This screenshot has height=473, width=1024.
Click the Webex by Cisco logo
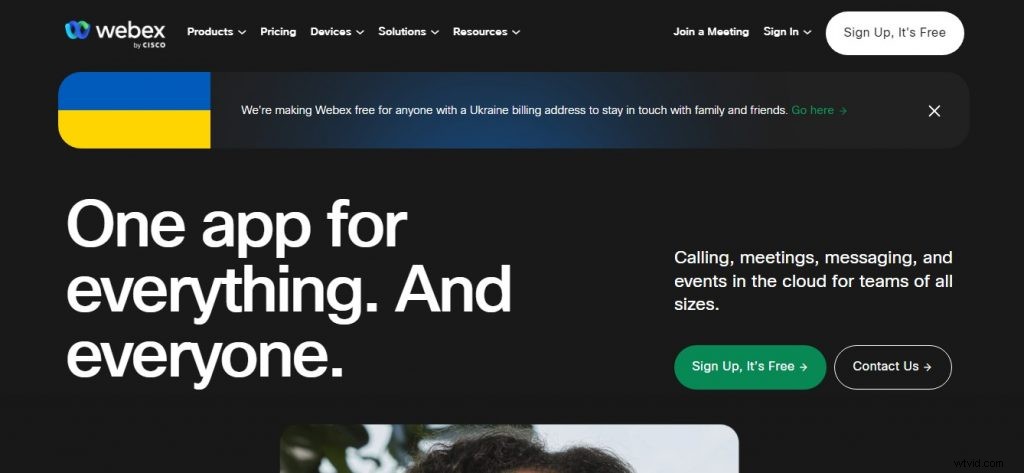(115, 33)
